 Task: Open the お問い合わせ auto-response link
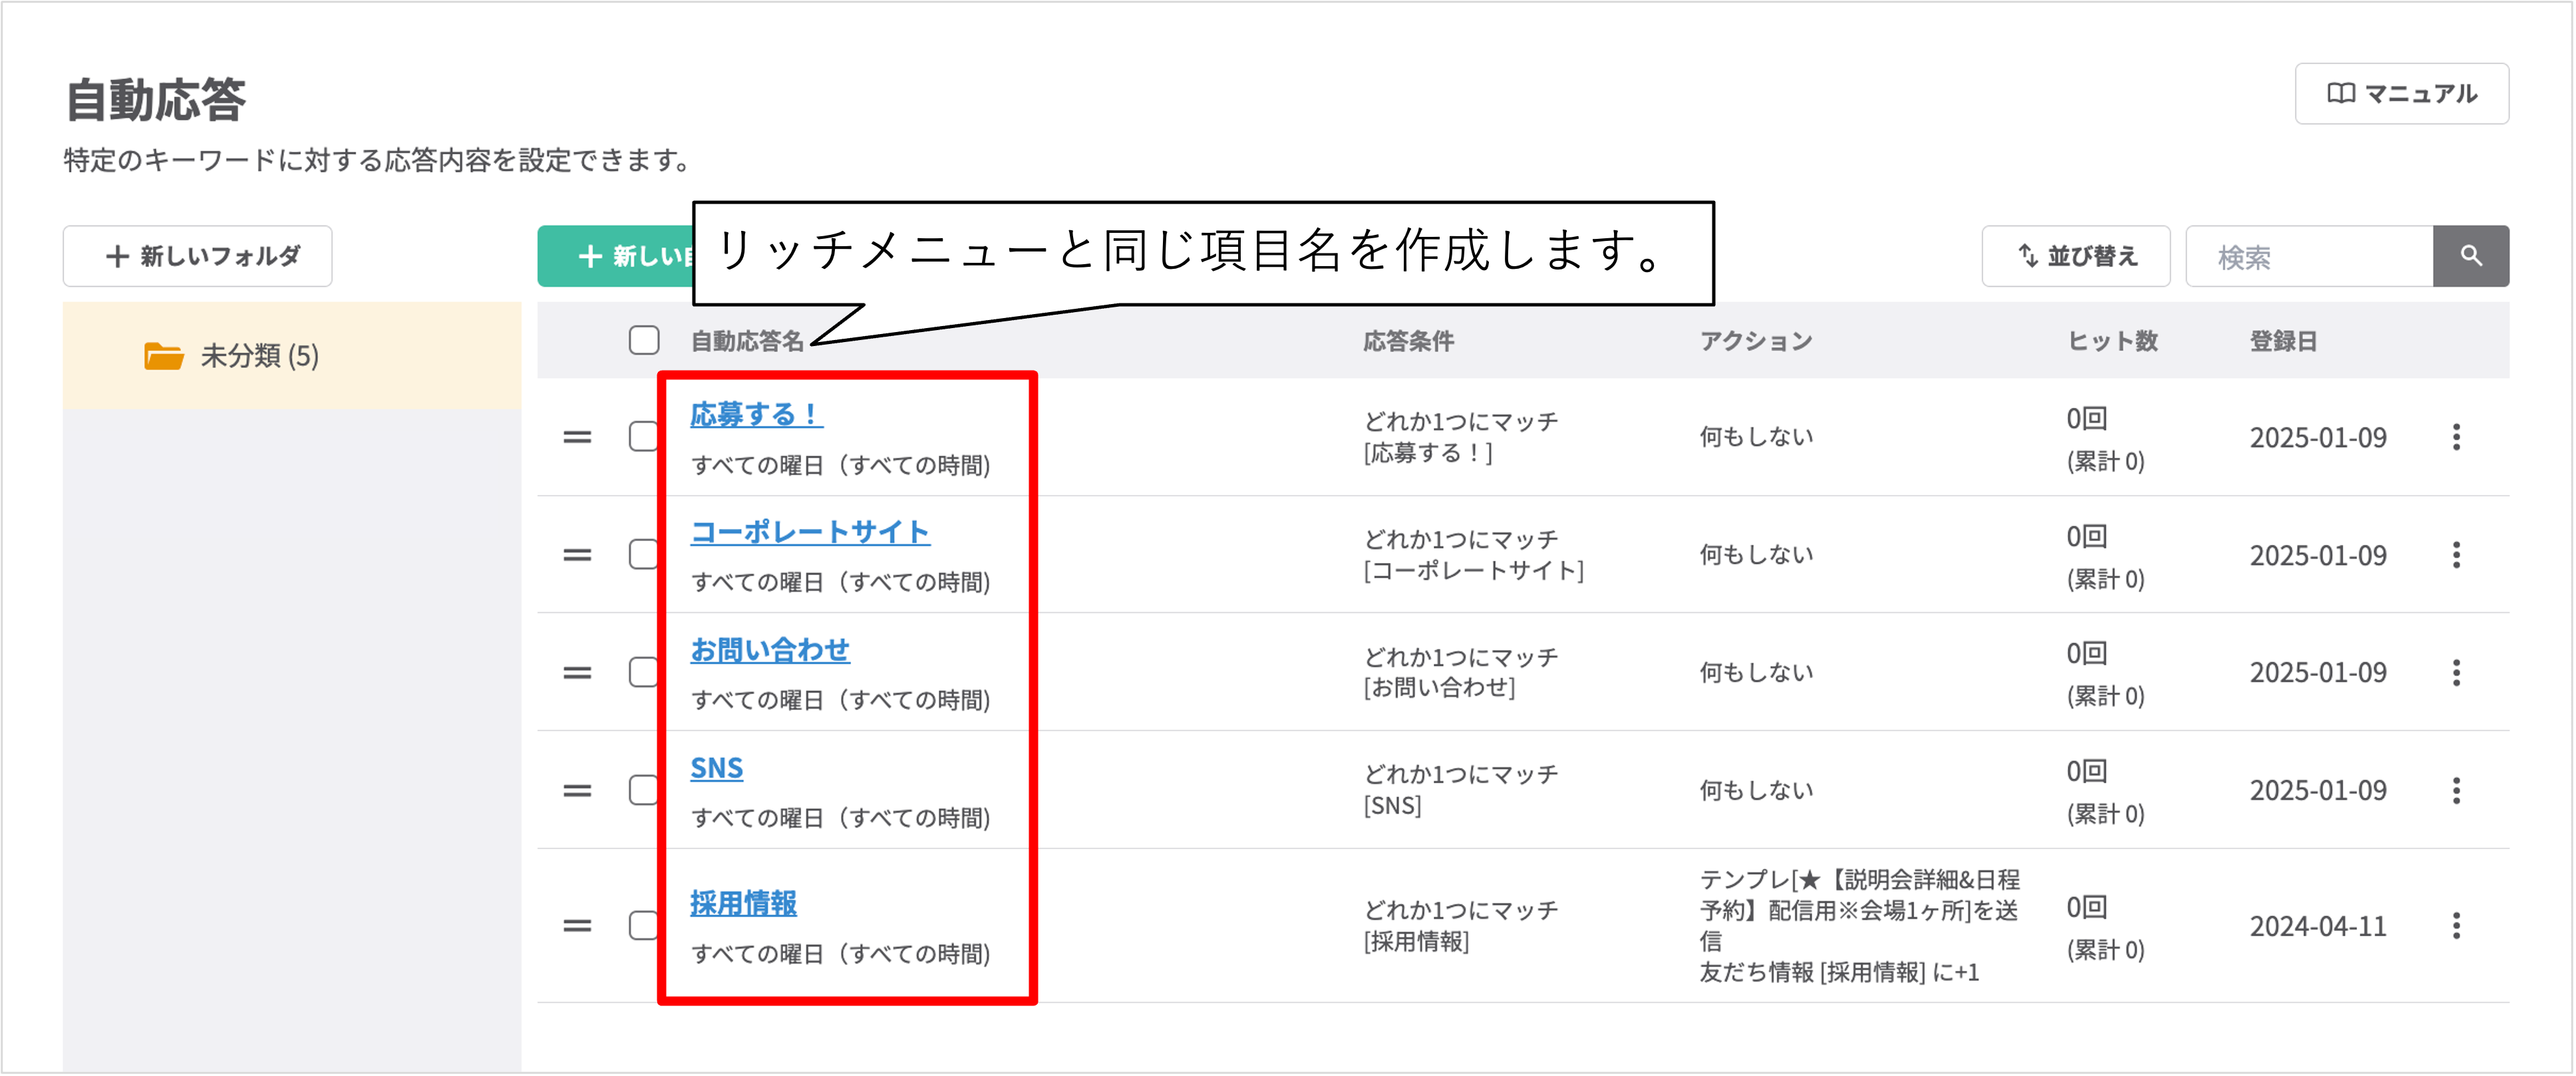click(x=771, y=649)
